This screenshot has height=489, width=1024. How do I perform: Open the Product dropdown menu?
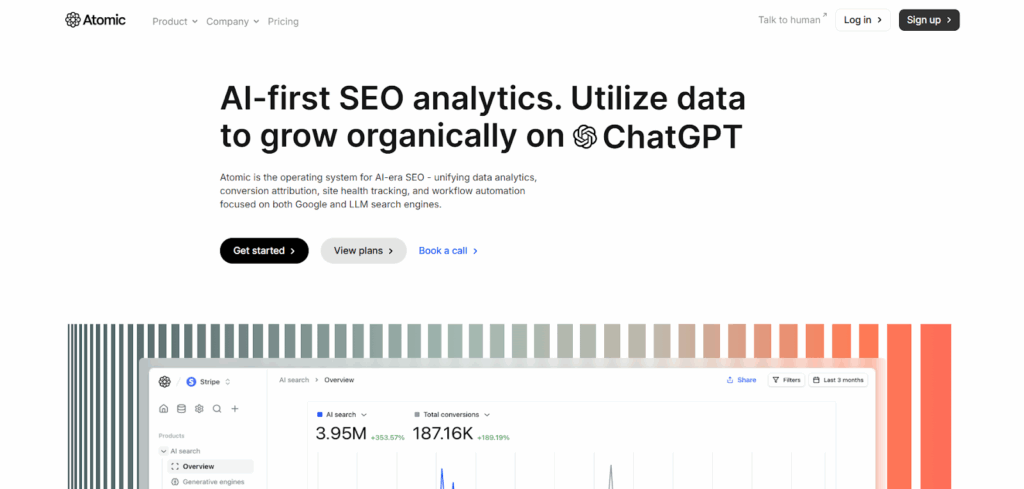pyautogui.click(x=174, y=21)
